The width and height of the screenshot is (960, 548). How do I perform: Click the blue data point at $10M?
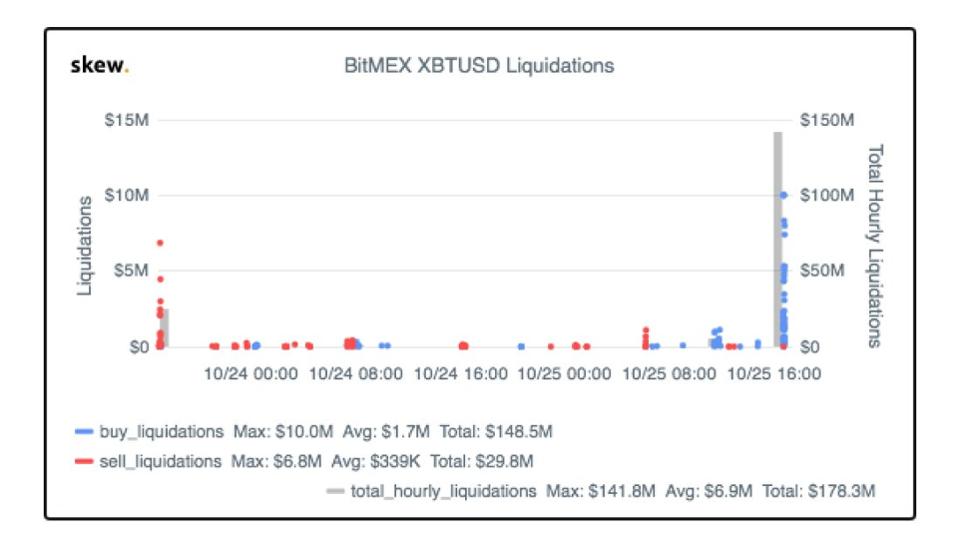784,195
